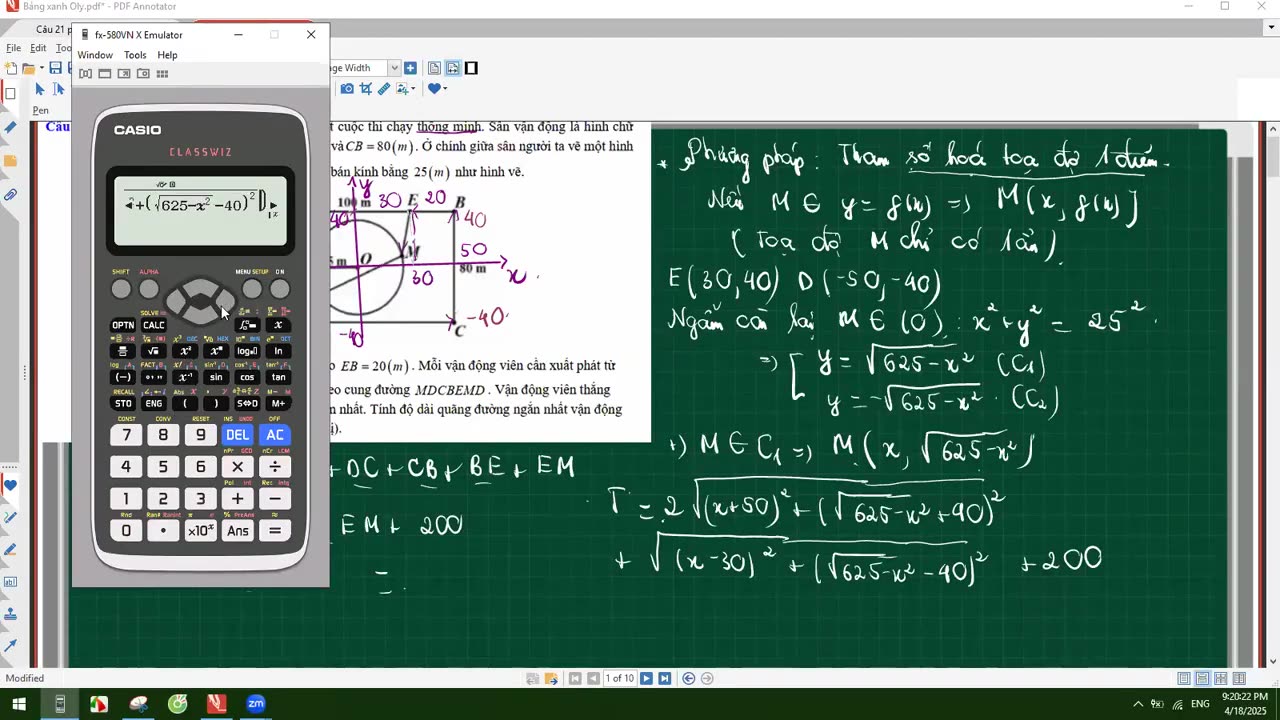Screen dimensions: 1280x720
Task: Click the plus key on calculator
Action: pyautogui.click(x=238, y=499)
